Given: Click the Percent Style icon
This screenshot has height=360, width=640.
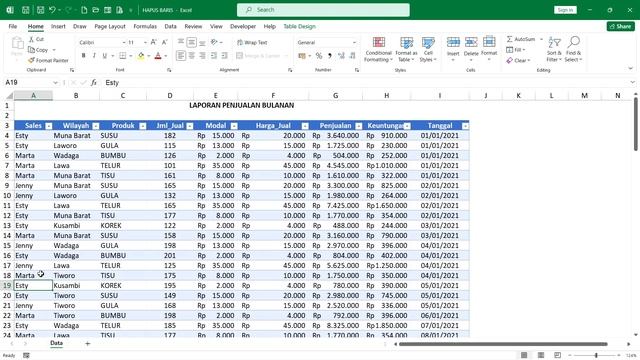Looking at the screenshot, I should click(x=319, y=56).
